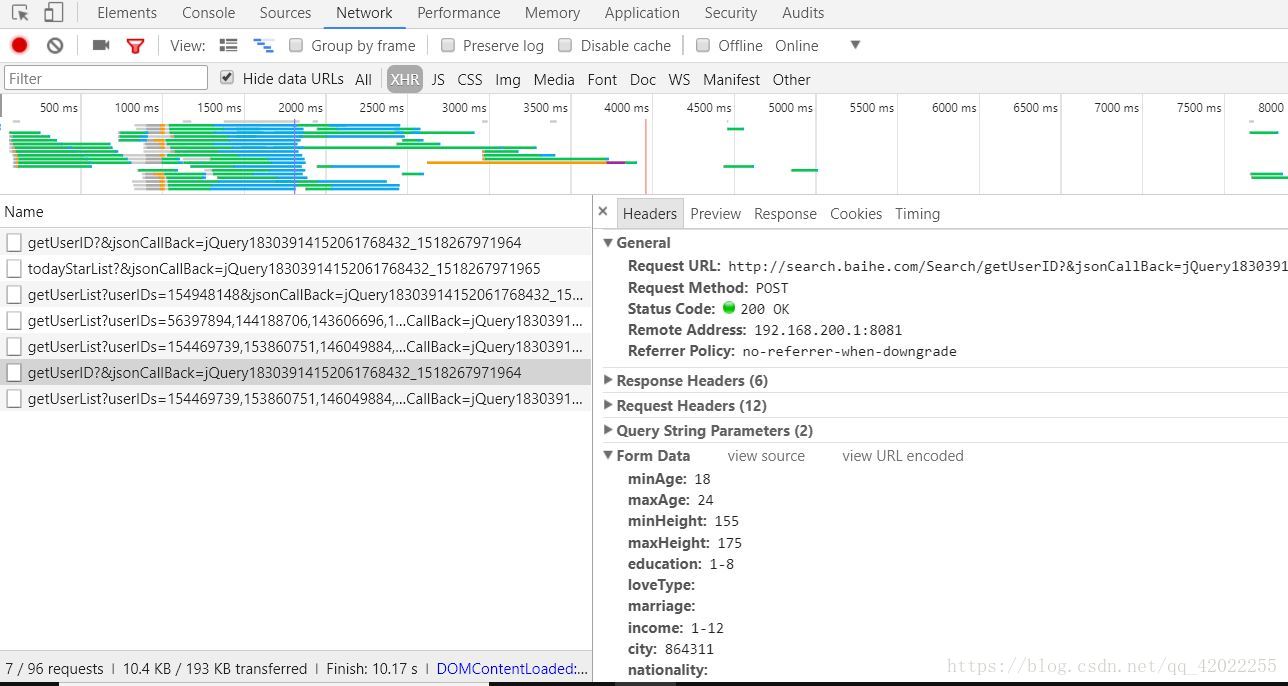
Task: Select the todayStarList request row
Action: pos(296,269)
